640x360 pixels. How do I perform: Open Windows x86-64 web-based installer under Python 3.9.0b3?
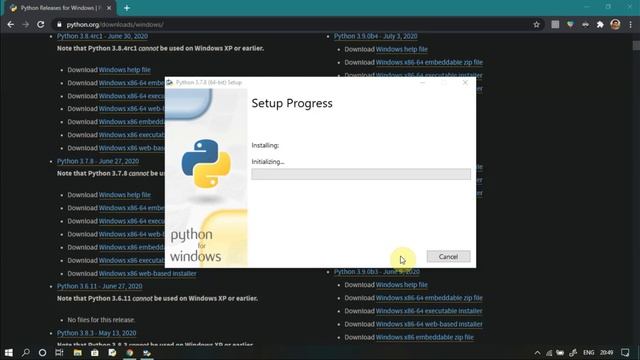coord(429,324)
